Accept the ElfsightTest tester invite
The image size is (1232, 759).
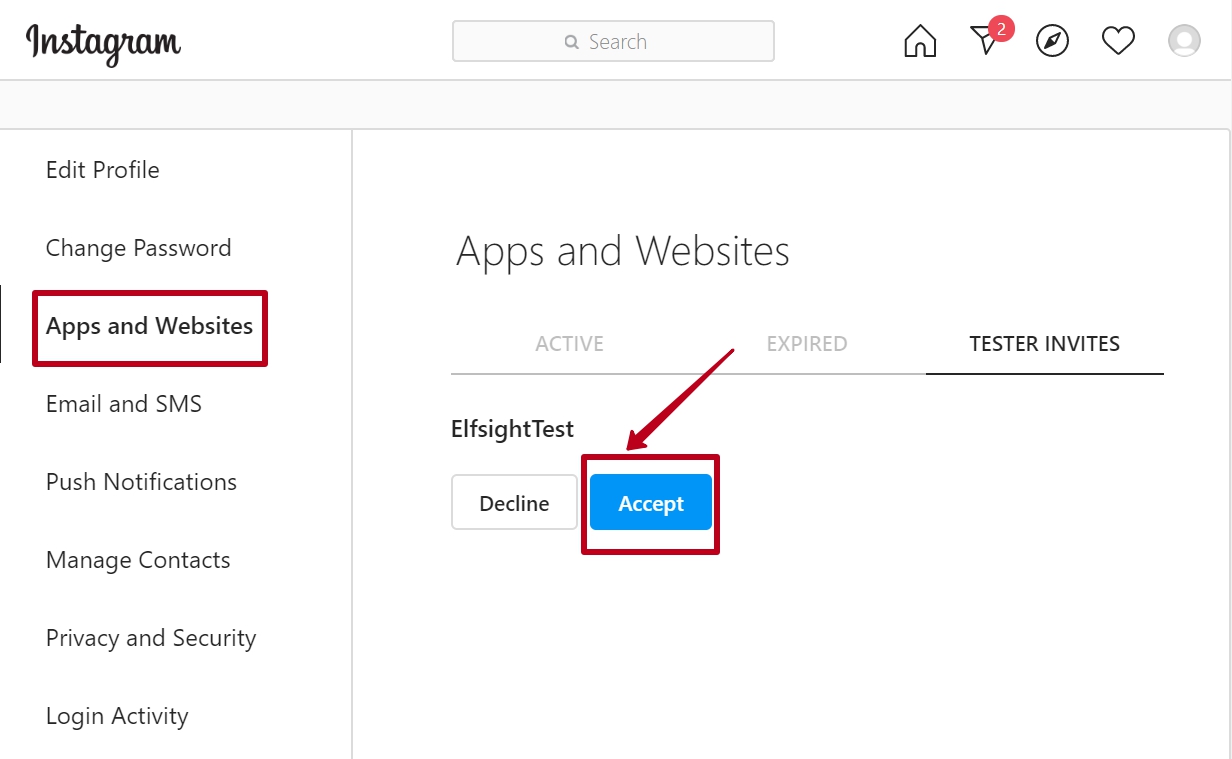(650, 503)
